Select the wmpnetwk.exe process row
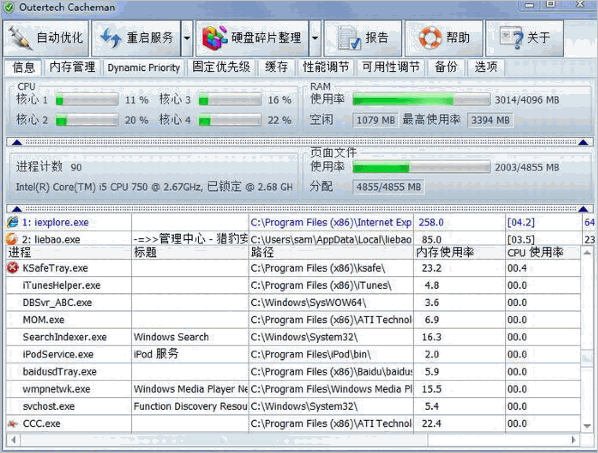Viewport: 598px width, 453px height. (293, 389)
